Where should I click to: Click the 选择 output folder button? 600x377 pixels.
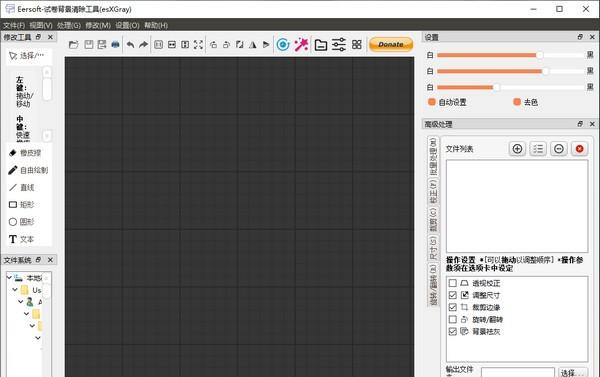pos(573,372)
